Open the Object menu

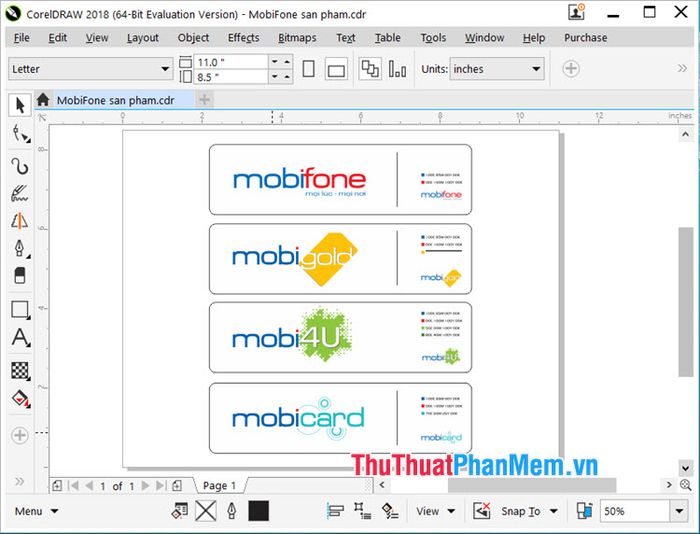[x=193, y=38]
